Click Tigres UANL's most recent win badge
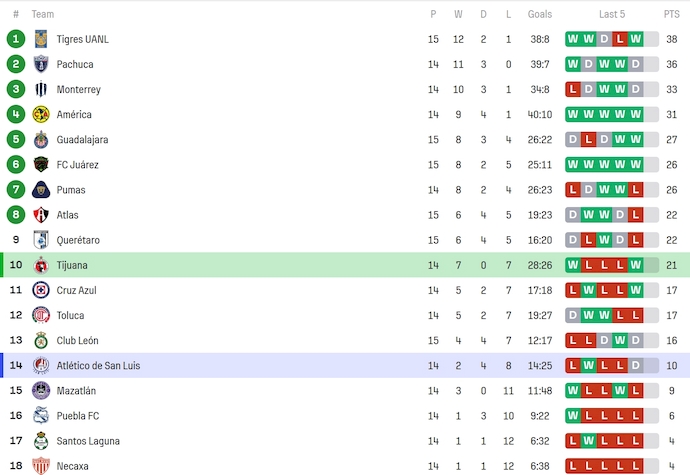The image size is (690, 475). 636,39
